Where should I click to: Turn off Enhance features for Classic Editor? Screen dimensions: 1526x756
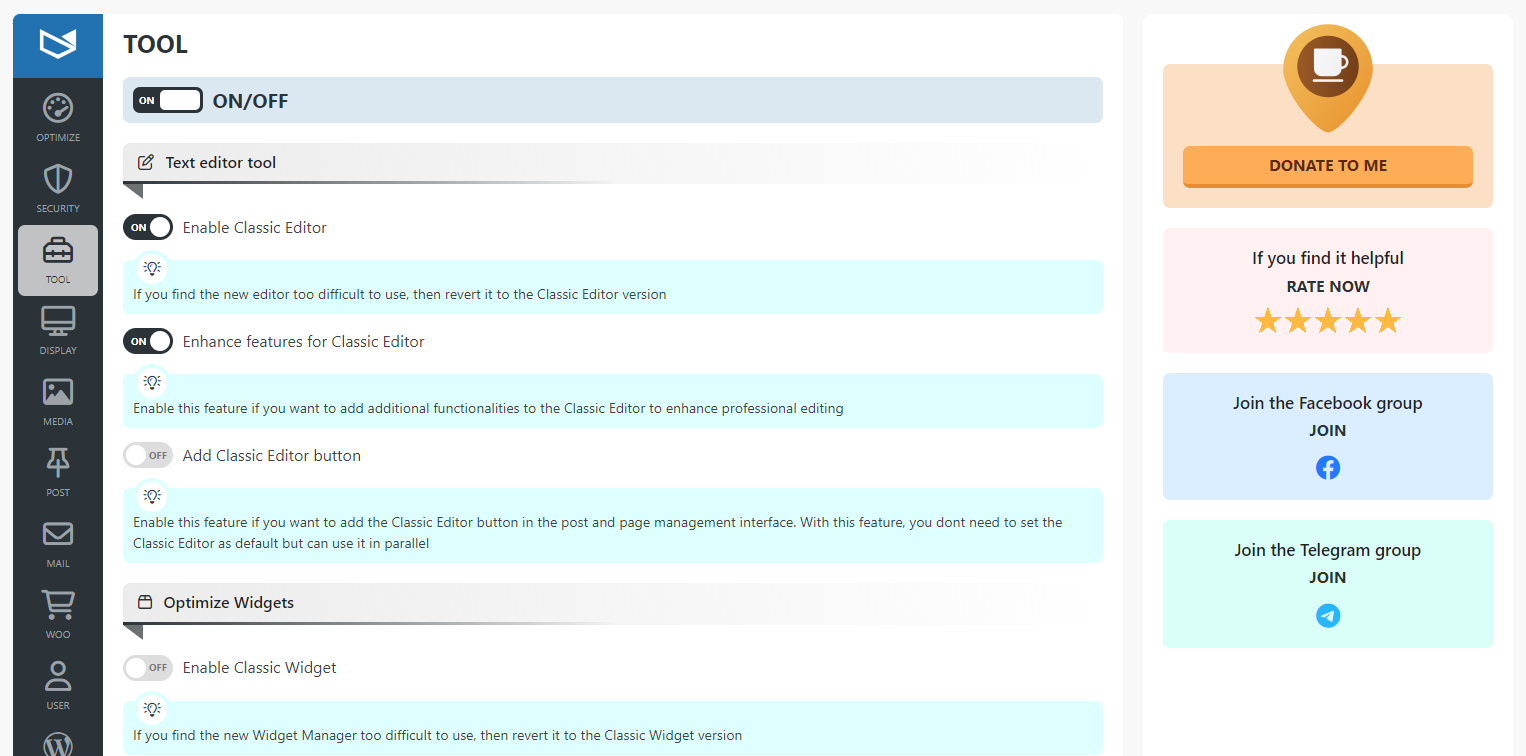[148, 341]
